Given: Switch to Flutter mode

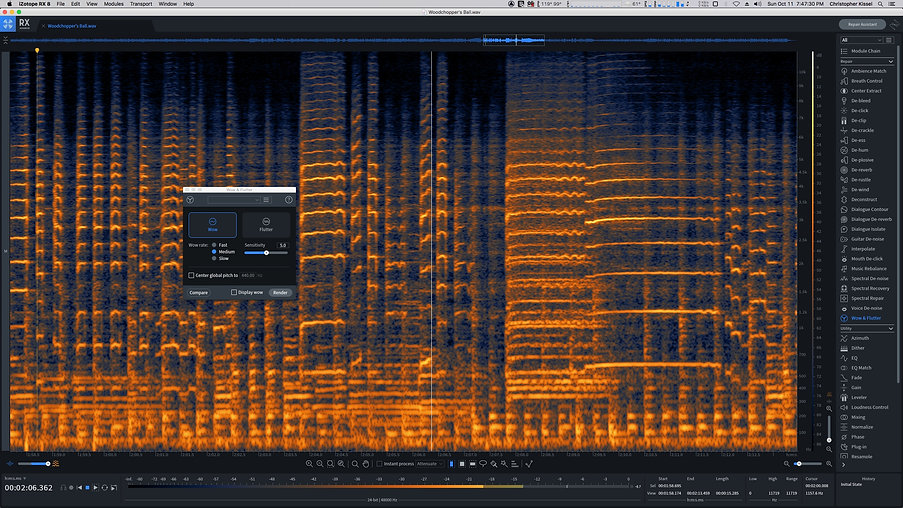Looking at the screenshot, I should [x=266, y=225].
